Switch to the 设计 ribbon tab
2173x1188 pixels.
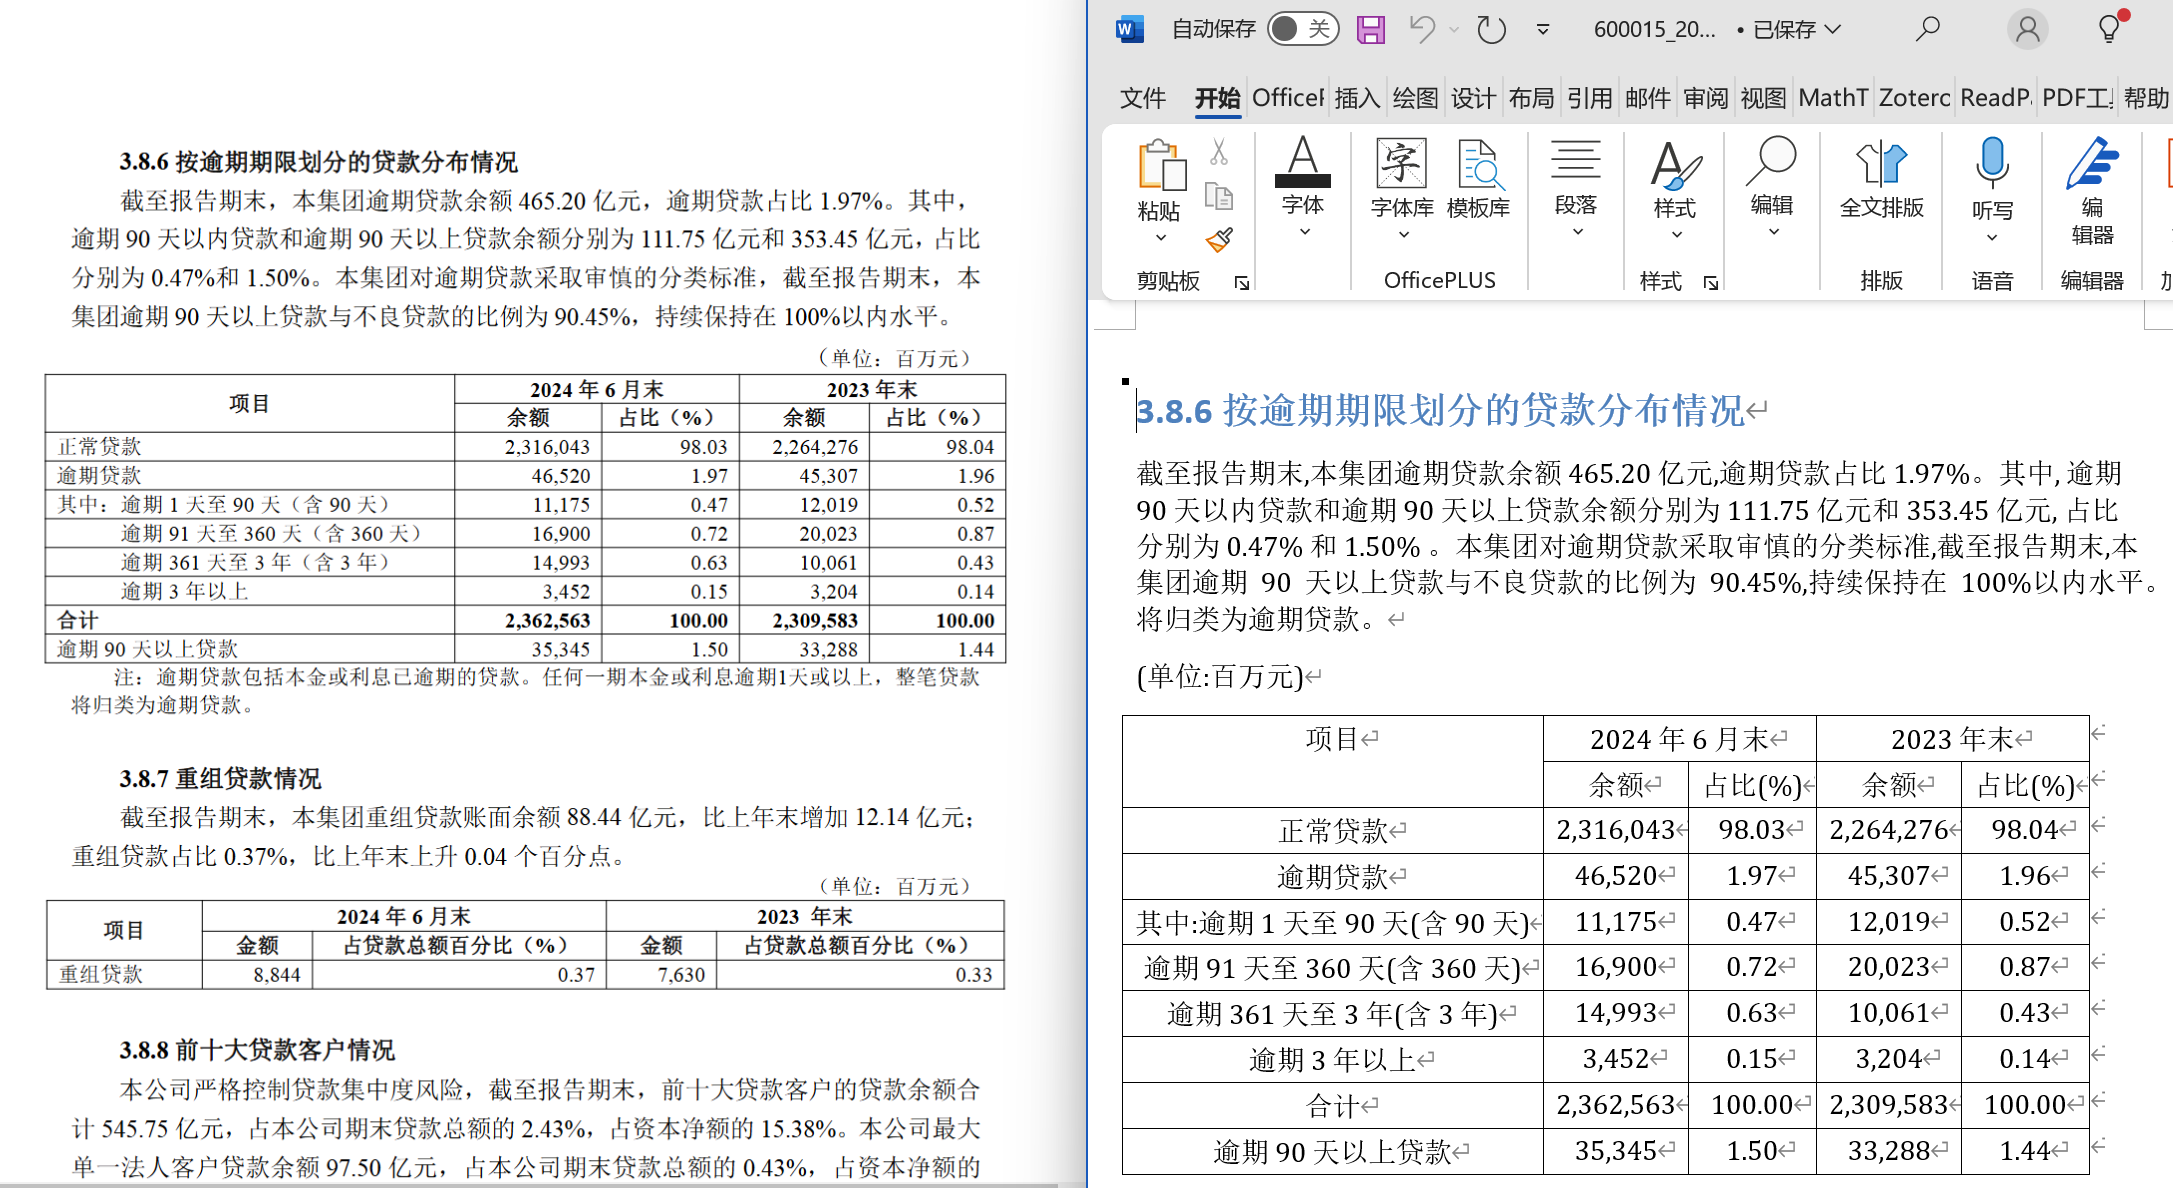tap(1473, 98)
